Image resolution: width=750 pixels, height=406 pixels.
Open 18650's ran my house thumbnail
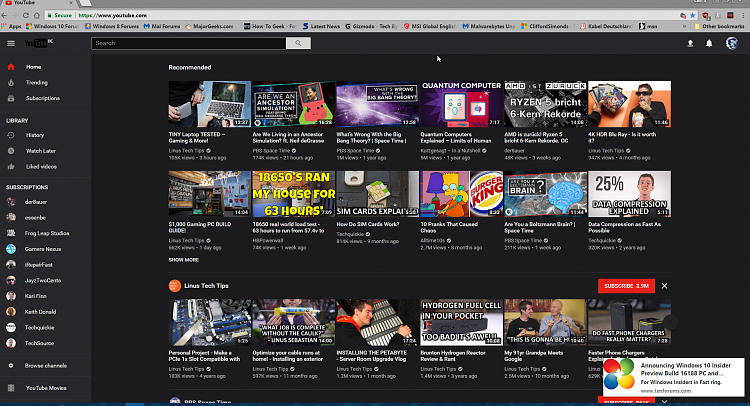click(x=294, y=194)
